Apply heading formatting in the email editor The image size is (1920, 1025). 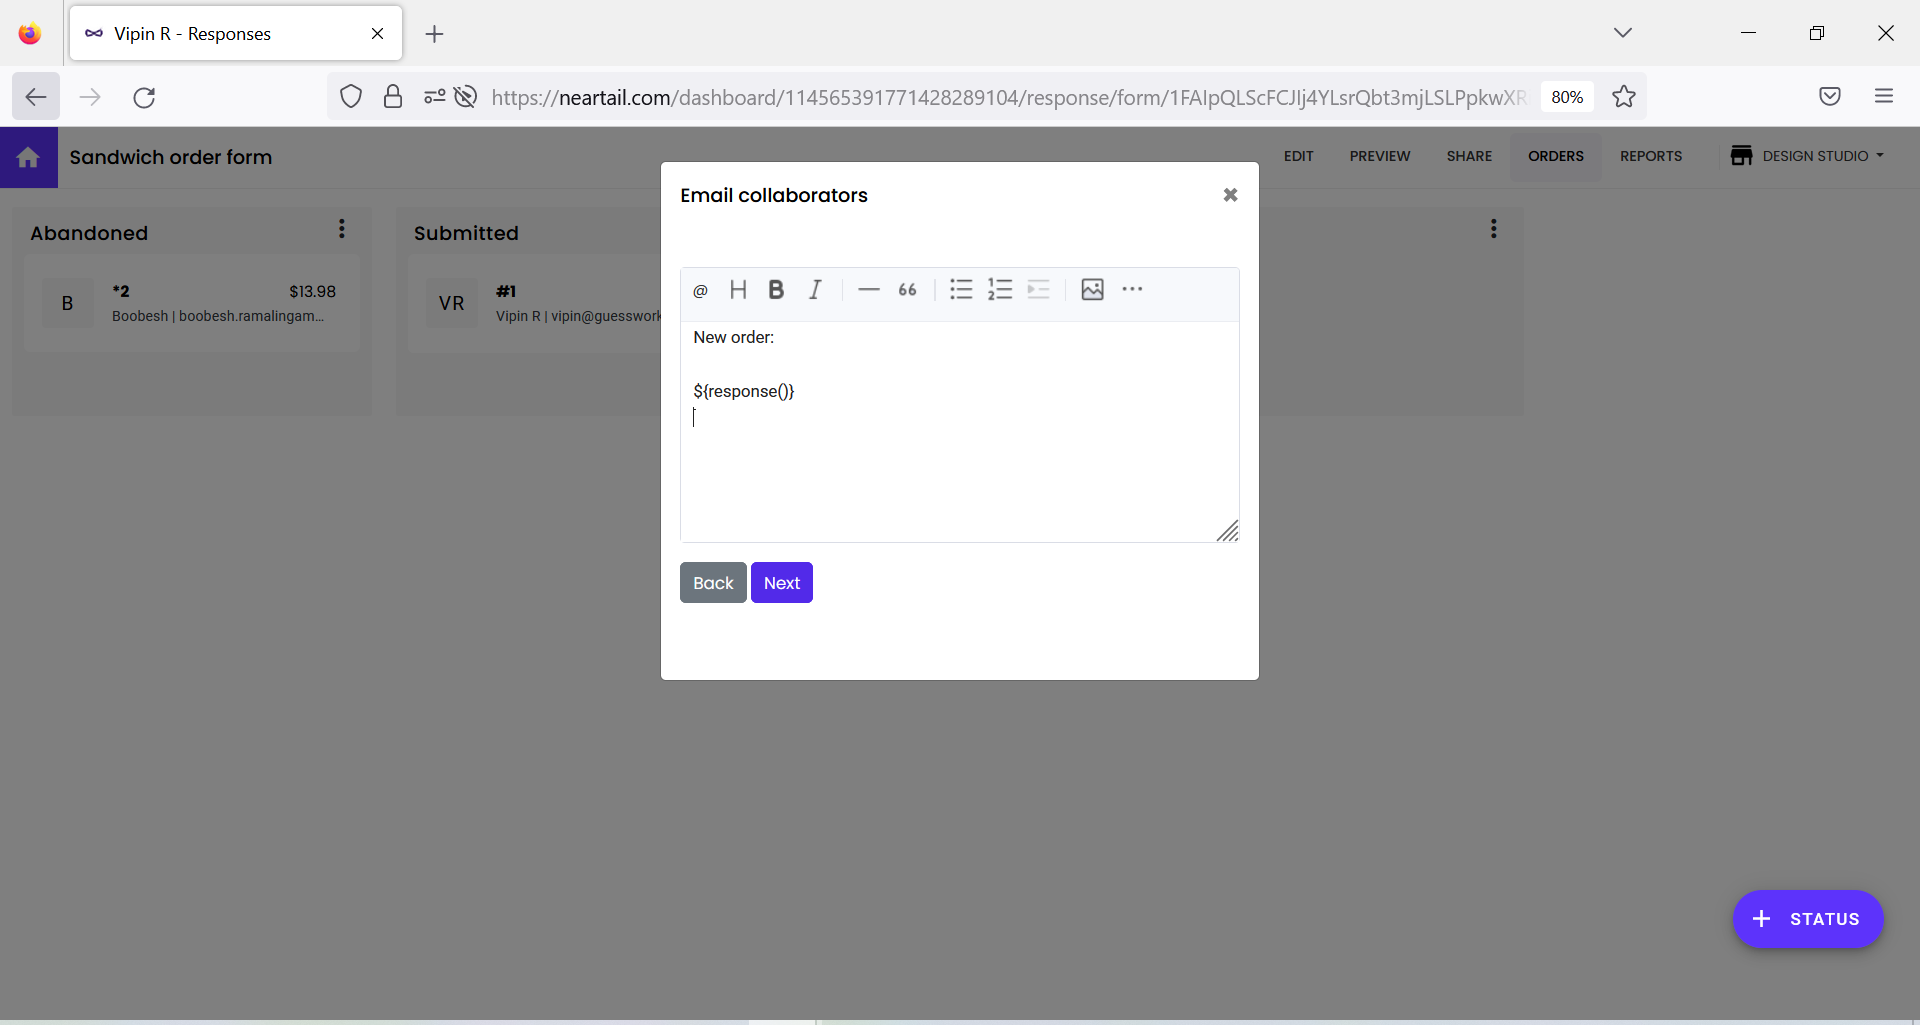tap(739, 290)
